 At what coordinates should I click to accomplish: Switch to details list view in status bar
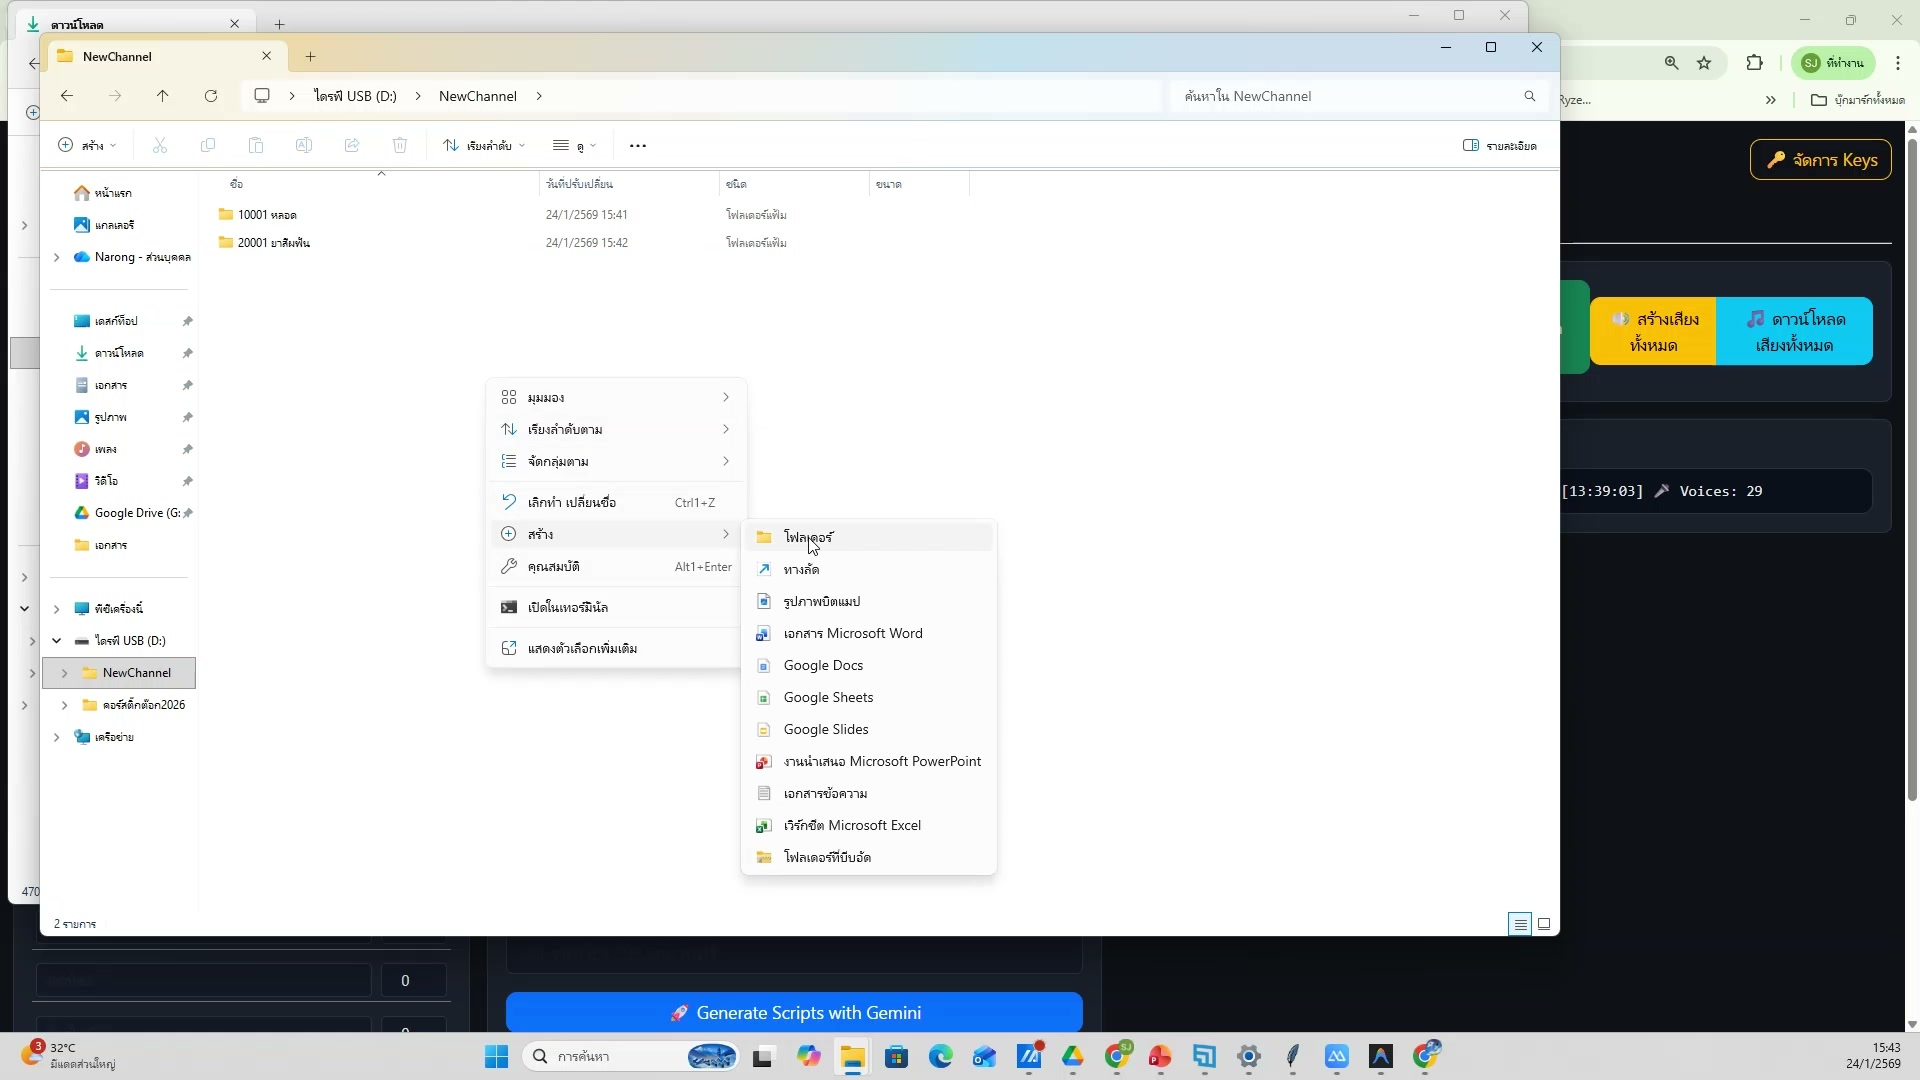point(1520,924)
